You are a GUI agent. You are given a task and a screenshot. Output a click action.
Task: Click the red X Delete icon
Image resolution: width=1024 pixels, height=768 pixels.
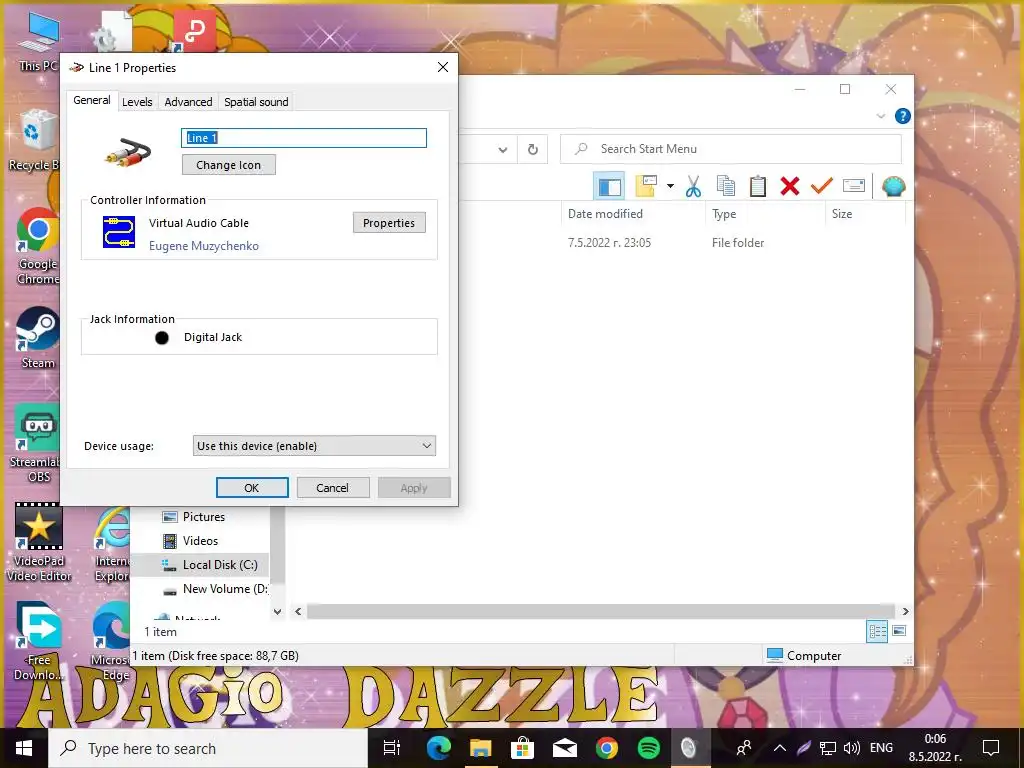click(790, 187)
